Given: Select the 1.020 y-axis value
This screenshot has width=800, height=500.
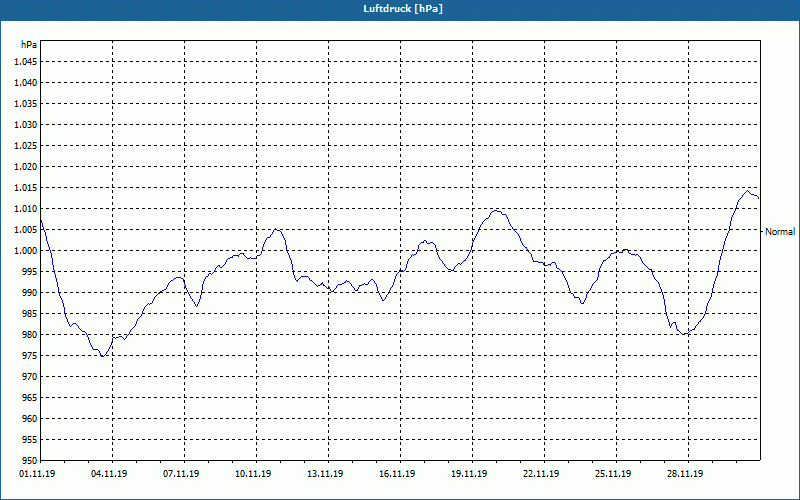Looking at the screenshot, I should (x=27, y=167).
